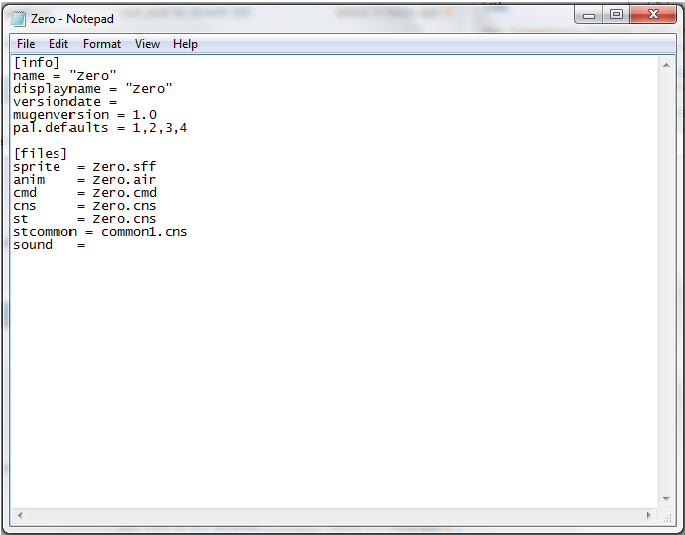
Task: Close the Zero Notepad window
Action: coord(653,15)
